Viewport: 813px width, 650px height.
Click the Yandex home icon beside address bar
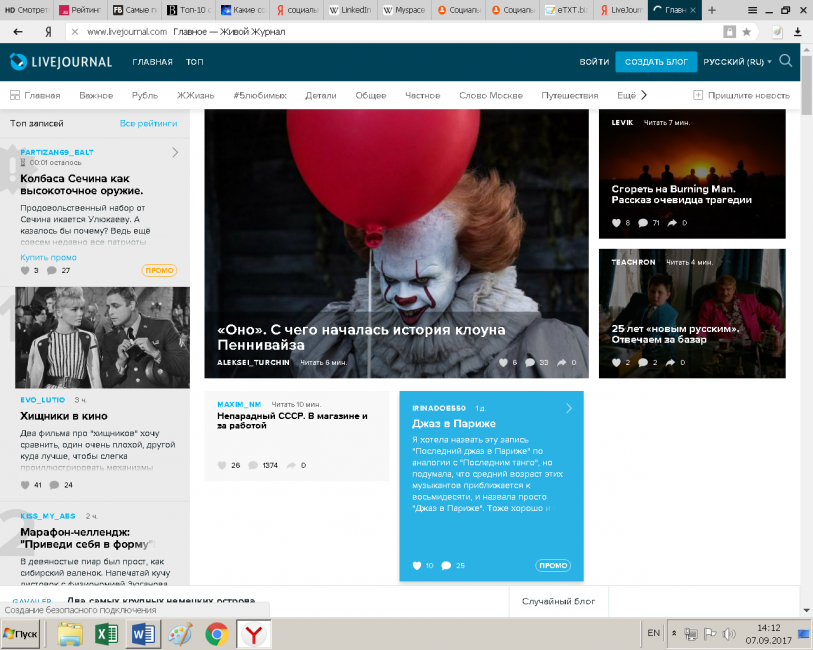click(x=48, y=32)
